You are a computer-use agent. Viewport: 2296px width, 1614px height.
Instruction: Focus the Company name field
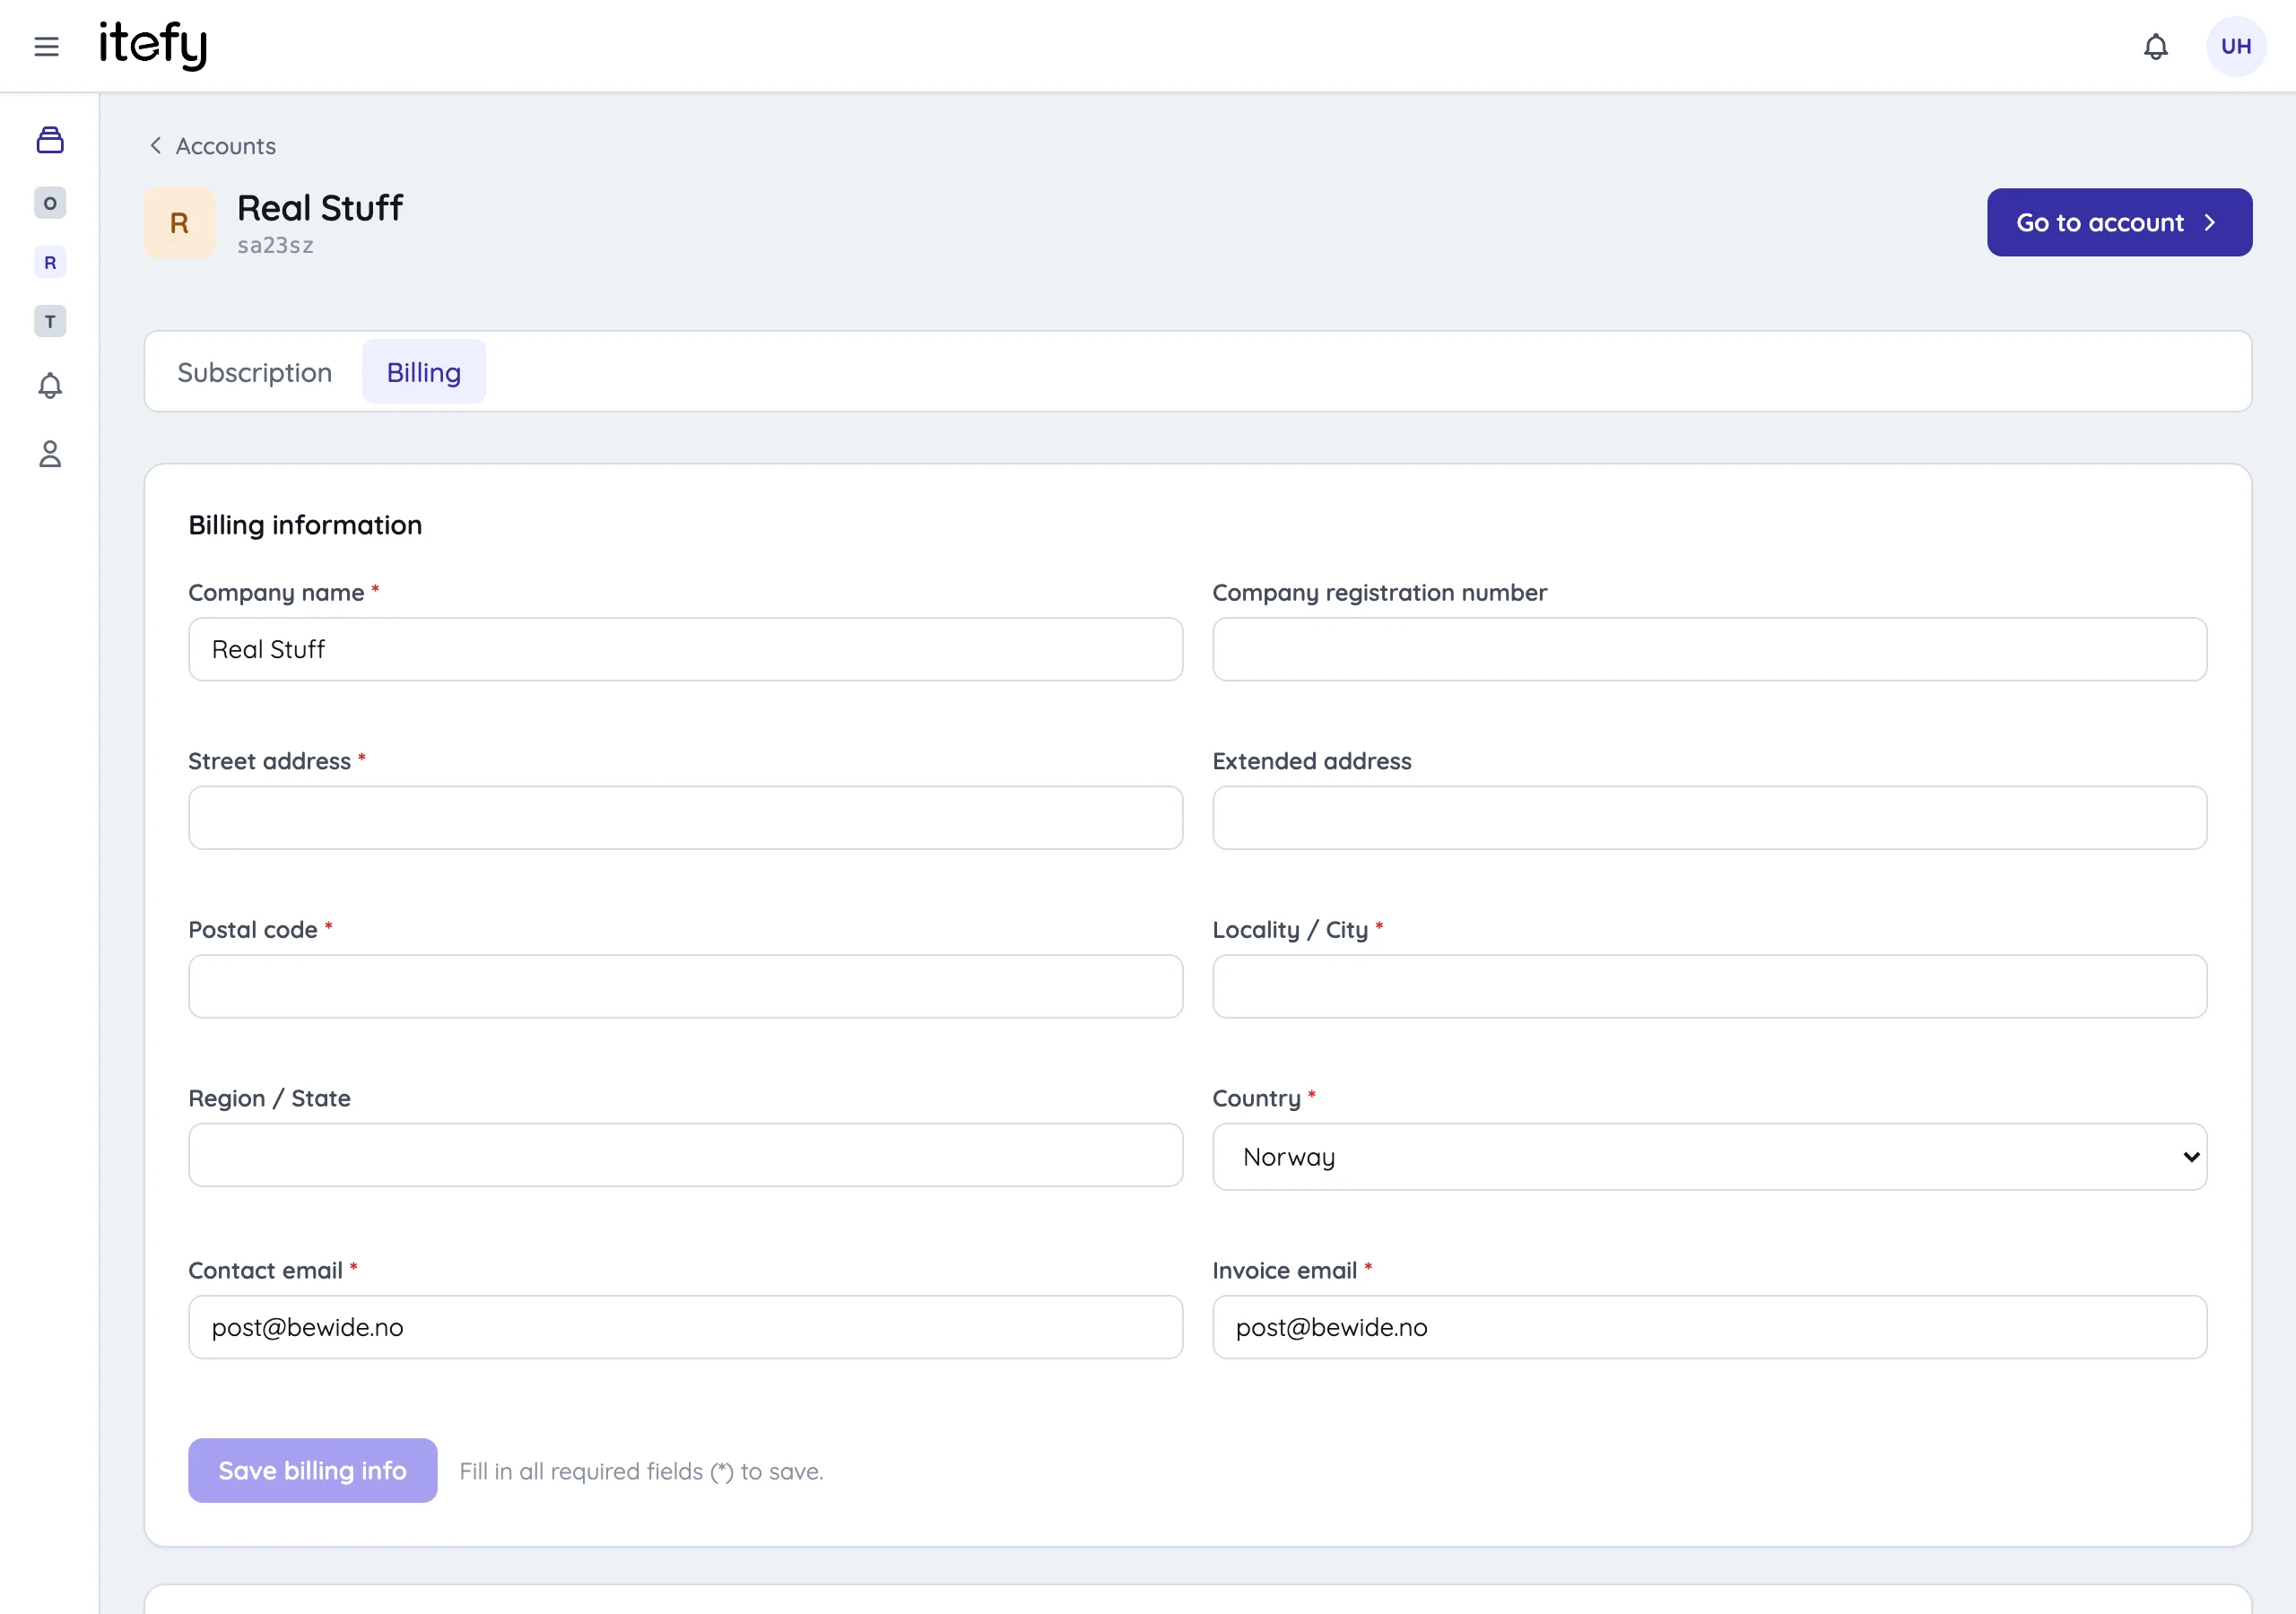(685, 649)
